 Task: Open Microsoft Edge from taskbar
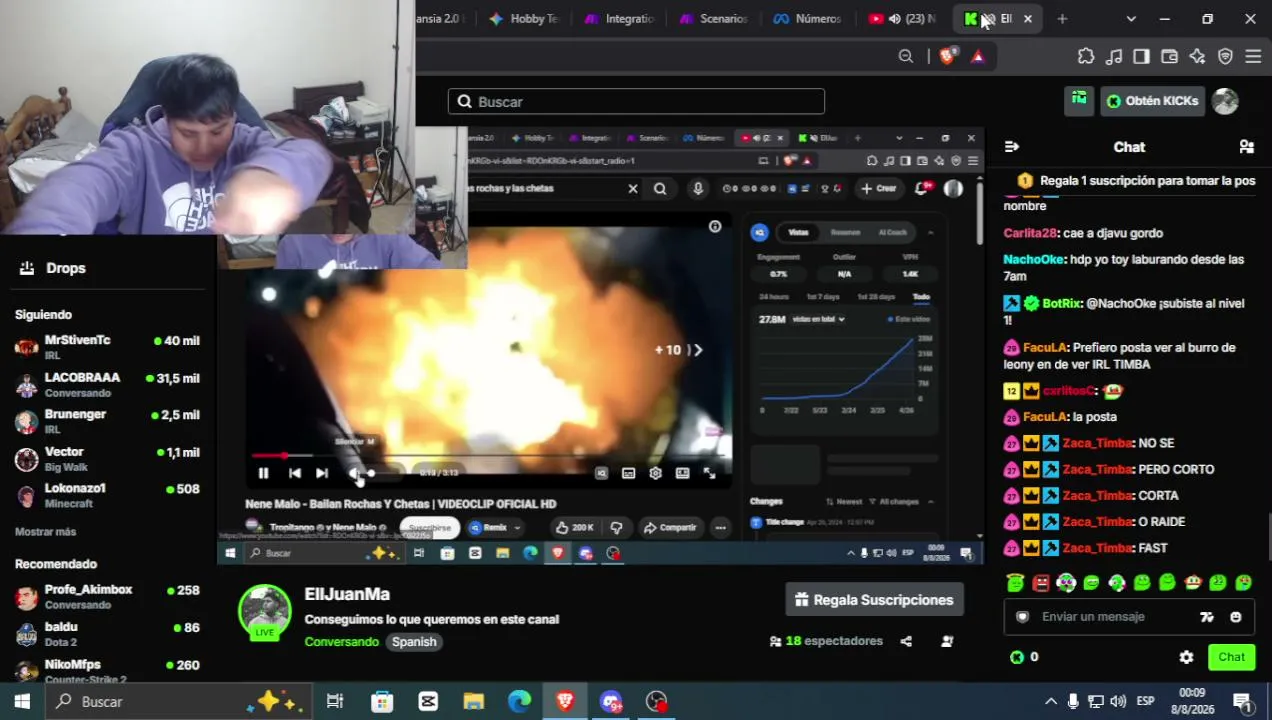(x=519, y=702)
